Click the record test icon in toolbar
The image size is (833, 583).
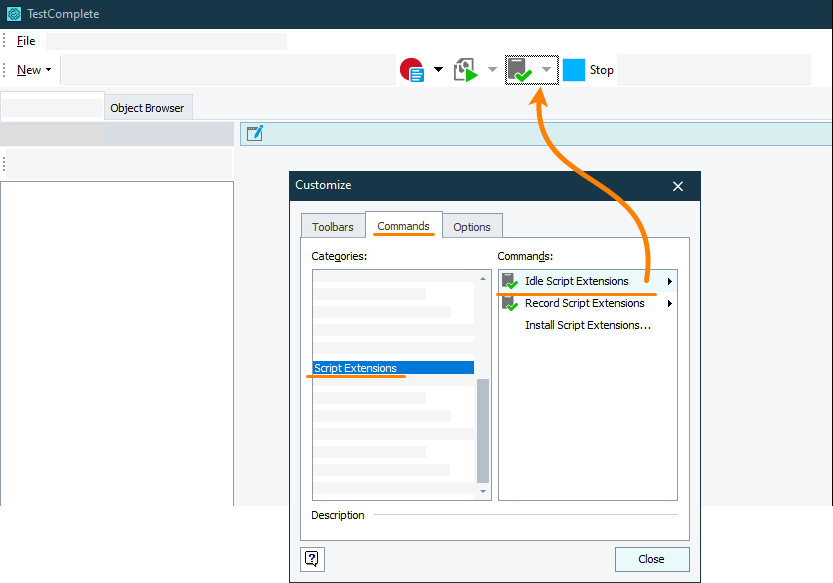(412, 70)
